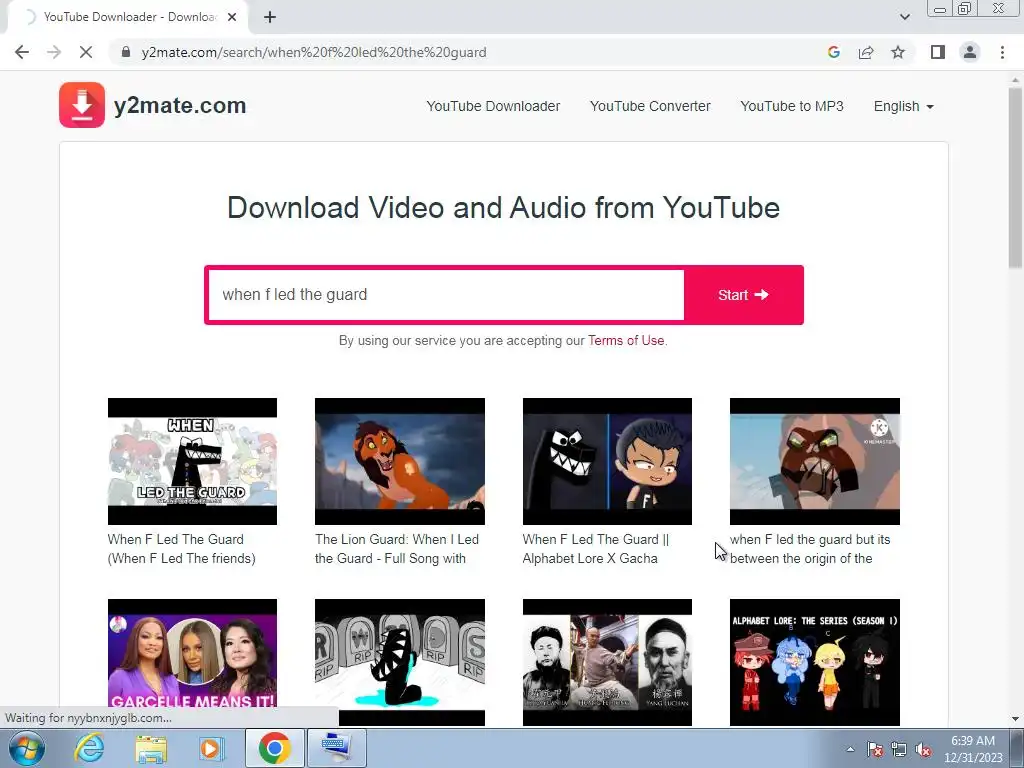Open Windows Media Player taskbar icon
Image resolution: width=1024 pixels, height=768 pixels.
pos(211,748)
